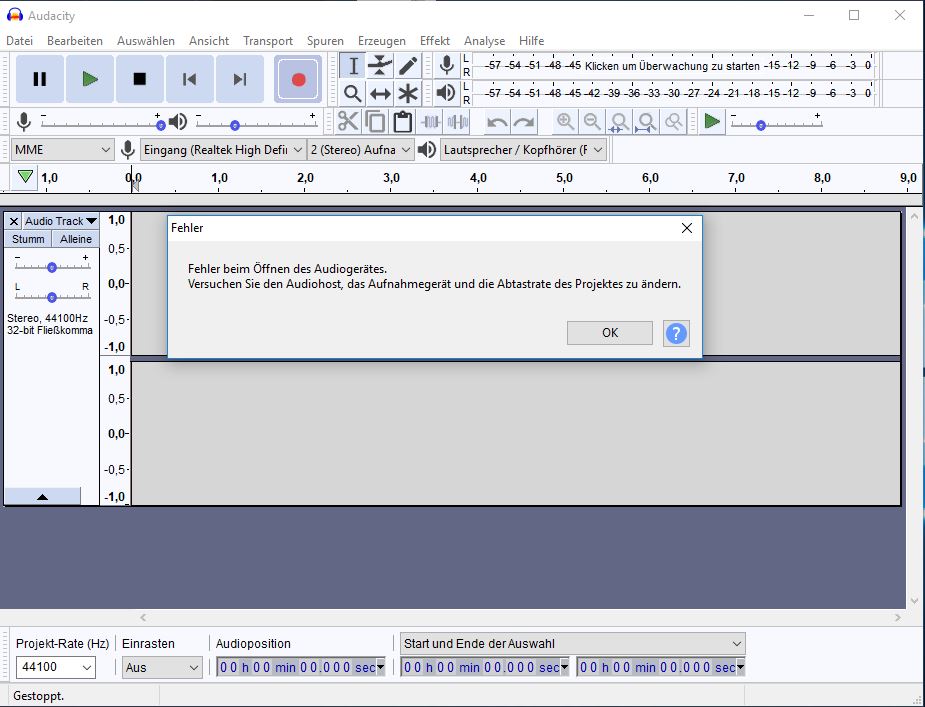Open the Spuren menu
Screen dimensions: 925x707
coord(325,41)
